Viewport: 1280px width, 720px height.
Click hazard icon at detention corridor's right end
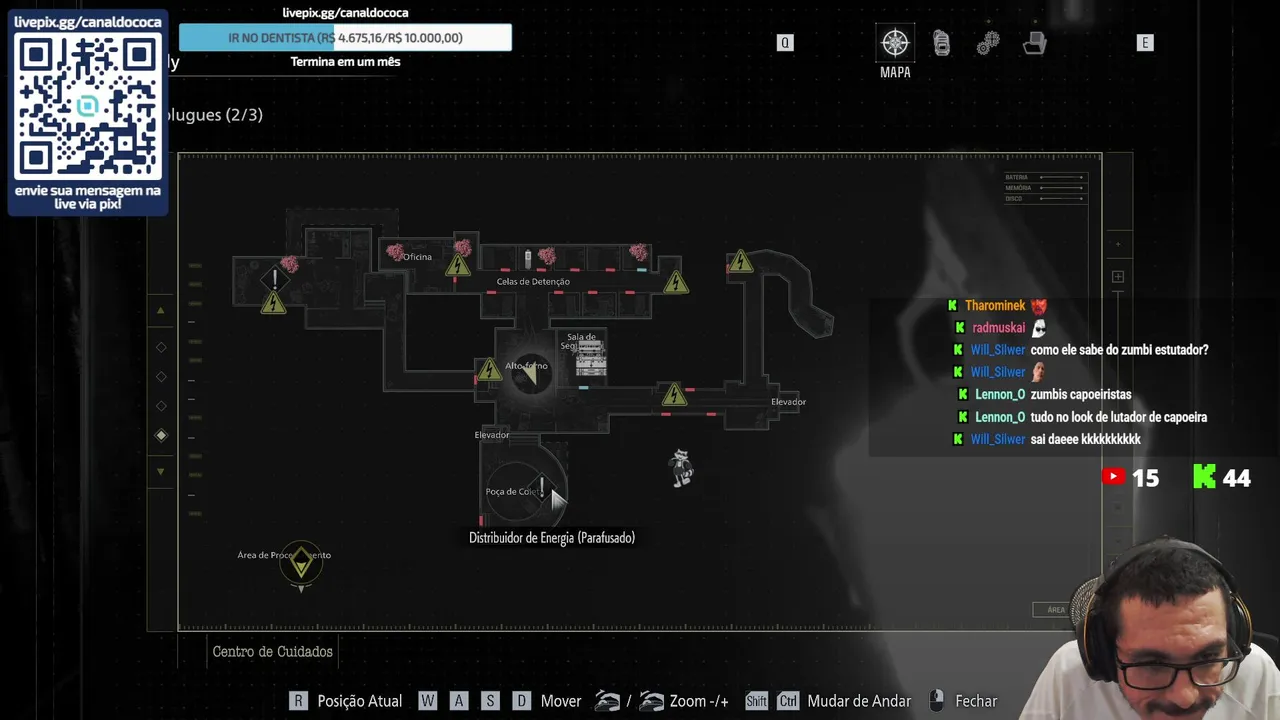tap(676, 283)
